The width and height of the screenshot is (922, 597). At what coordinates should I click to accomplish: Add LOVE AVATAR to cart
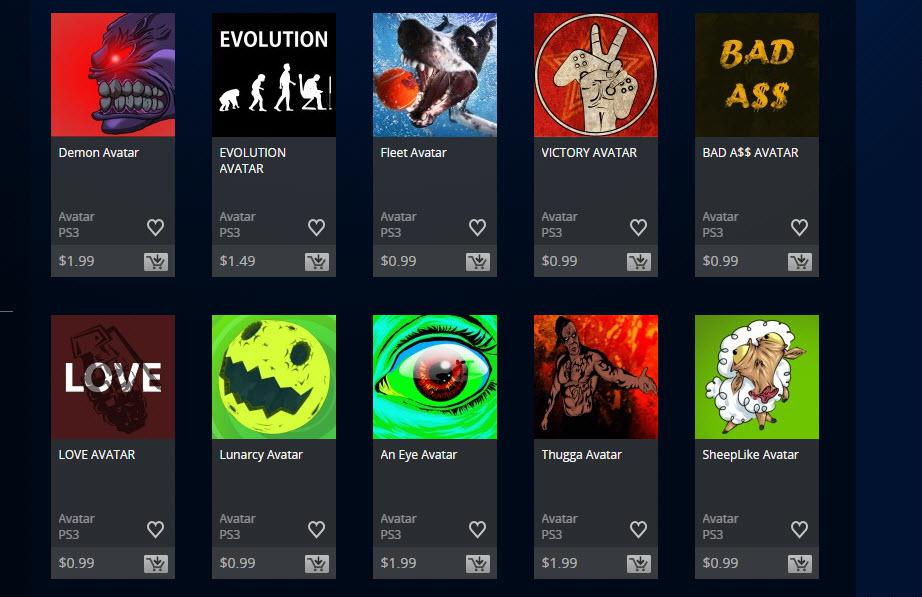[x=156, y=564]
